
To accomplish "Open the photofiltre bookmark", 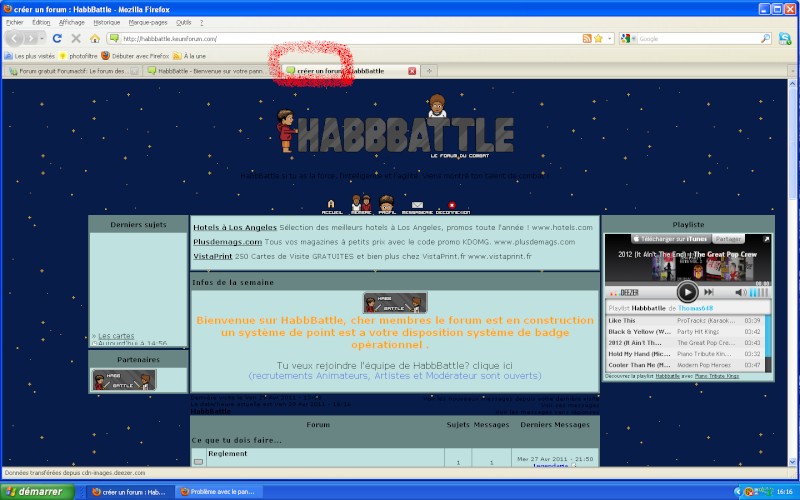I will coord(78,56).
